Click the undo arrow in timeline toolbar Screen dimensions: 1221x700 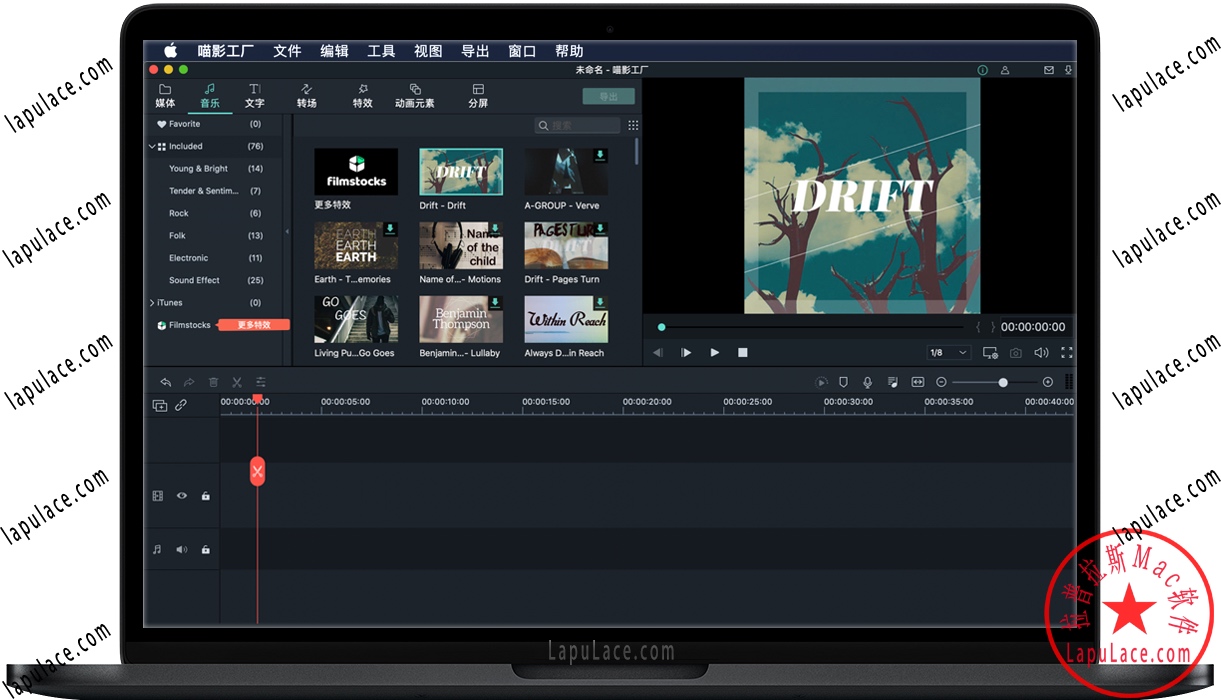pos(165,382)
